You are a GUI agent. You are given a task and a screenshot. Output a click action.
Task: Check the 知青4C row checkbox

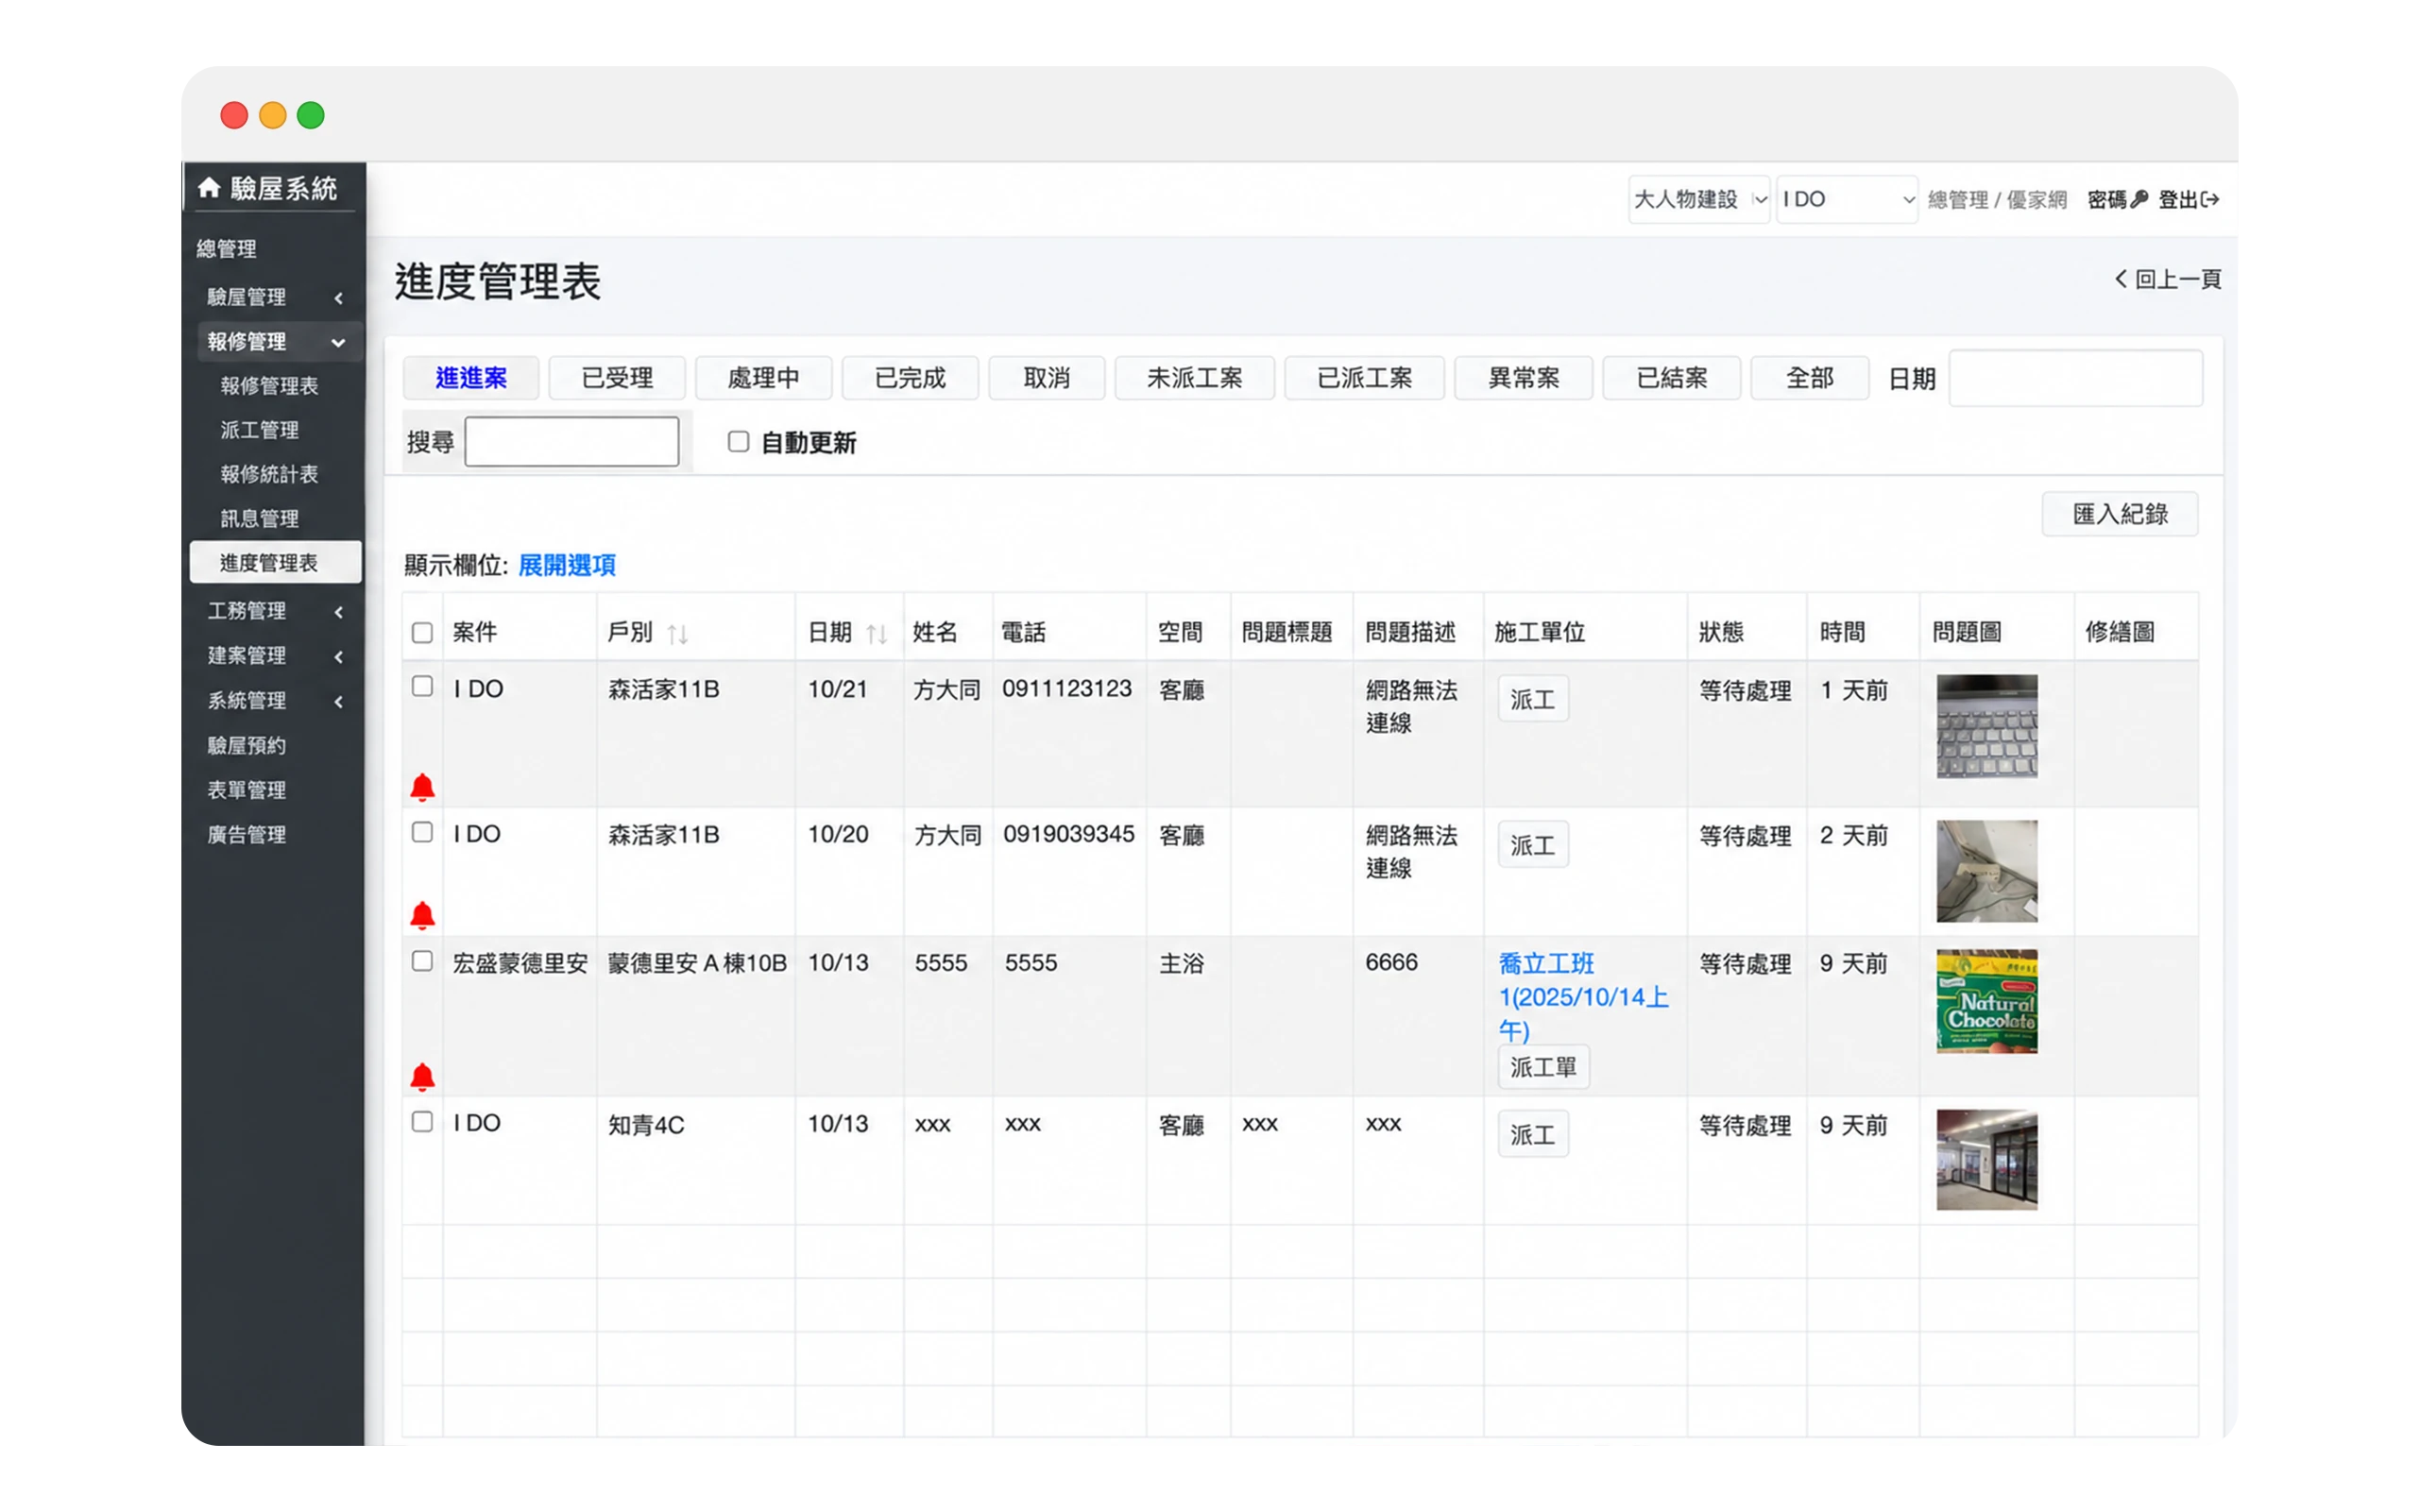coord(422,1121)
